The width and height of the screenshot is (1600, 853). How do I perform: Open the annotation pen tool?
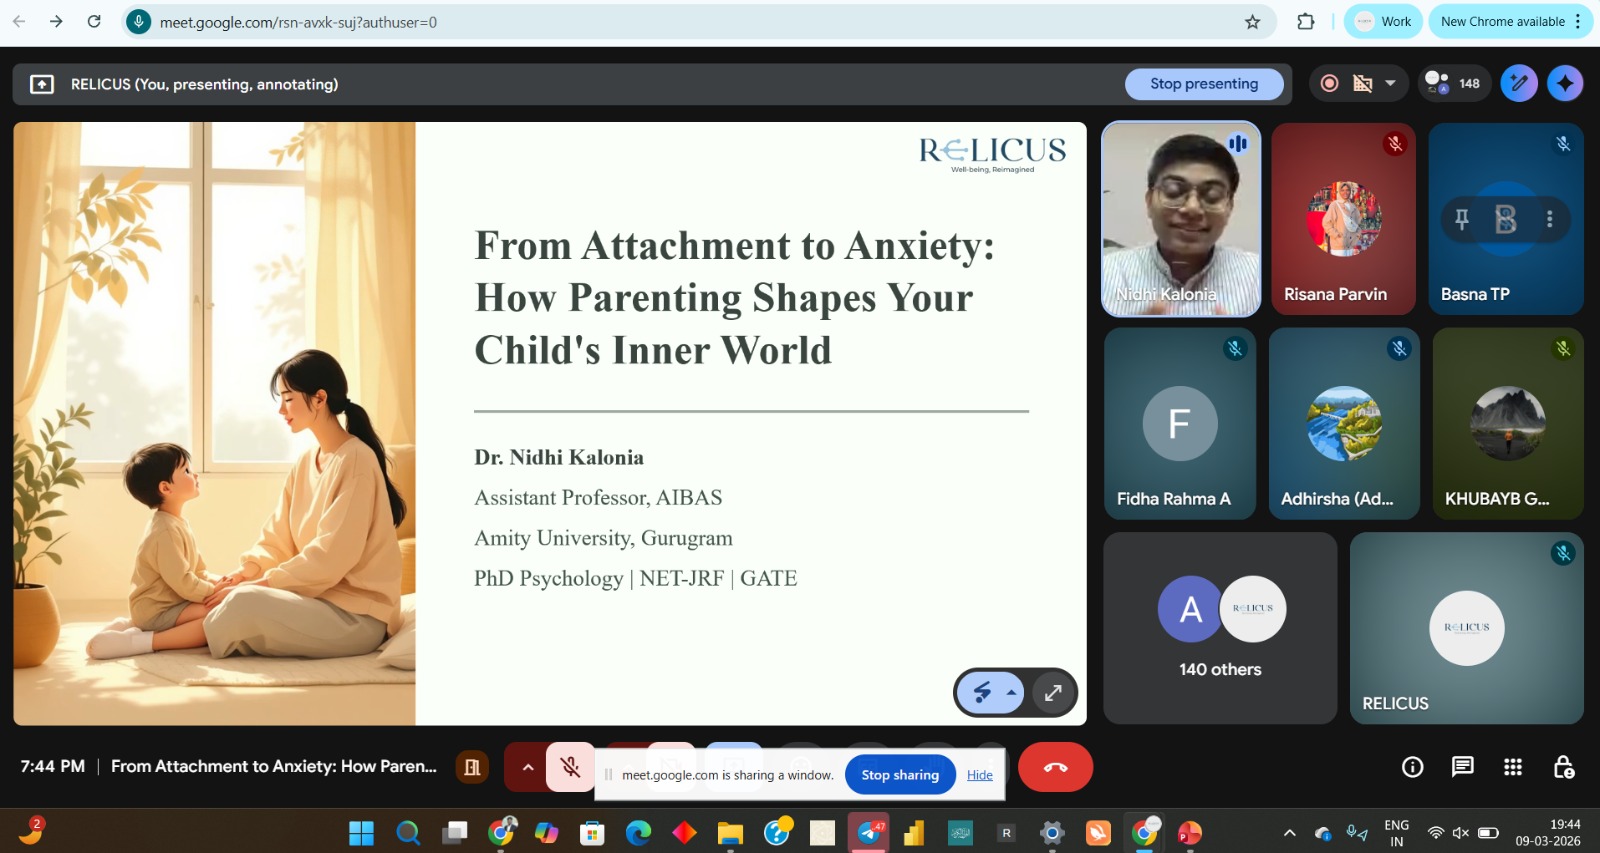pos(1518,84)
